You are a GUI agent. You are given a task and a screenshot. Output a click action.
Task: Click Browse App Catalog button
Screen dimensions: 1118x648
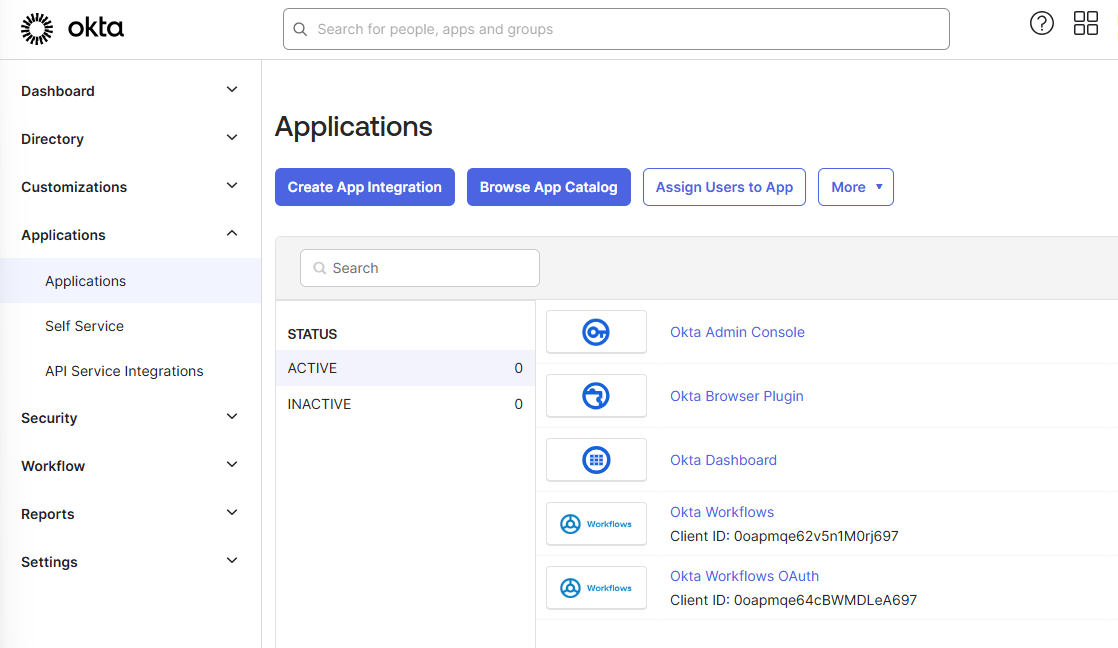tap(549, 187)
